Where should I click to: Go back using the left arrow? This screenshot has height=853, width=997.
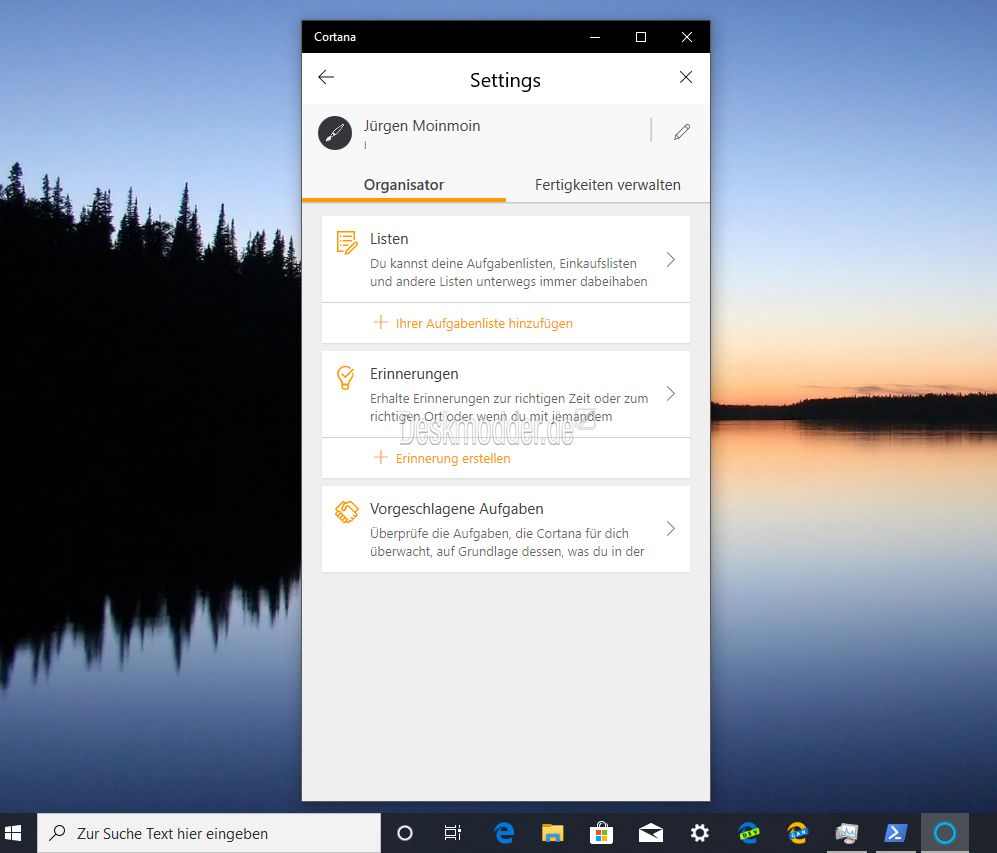[326, 78]
